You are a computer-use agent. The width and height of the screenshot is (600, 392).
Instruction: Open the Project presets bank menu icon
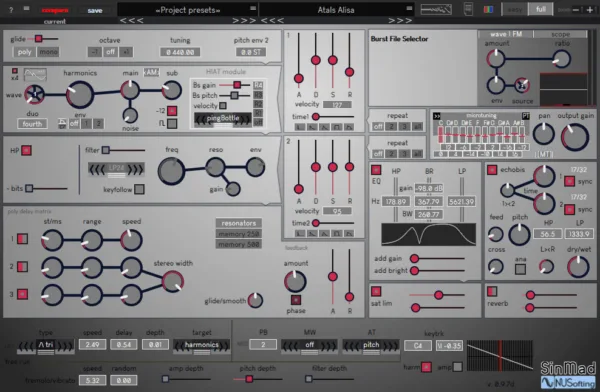[x=253, y=8]
